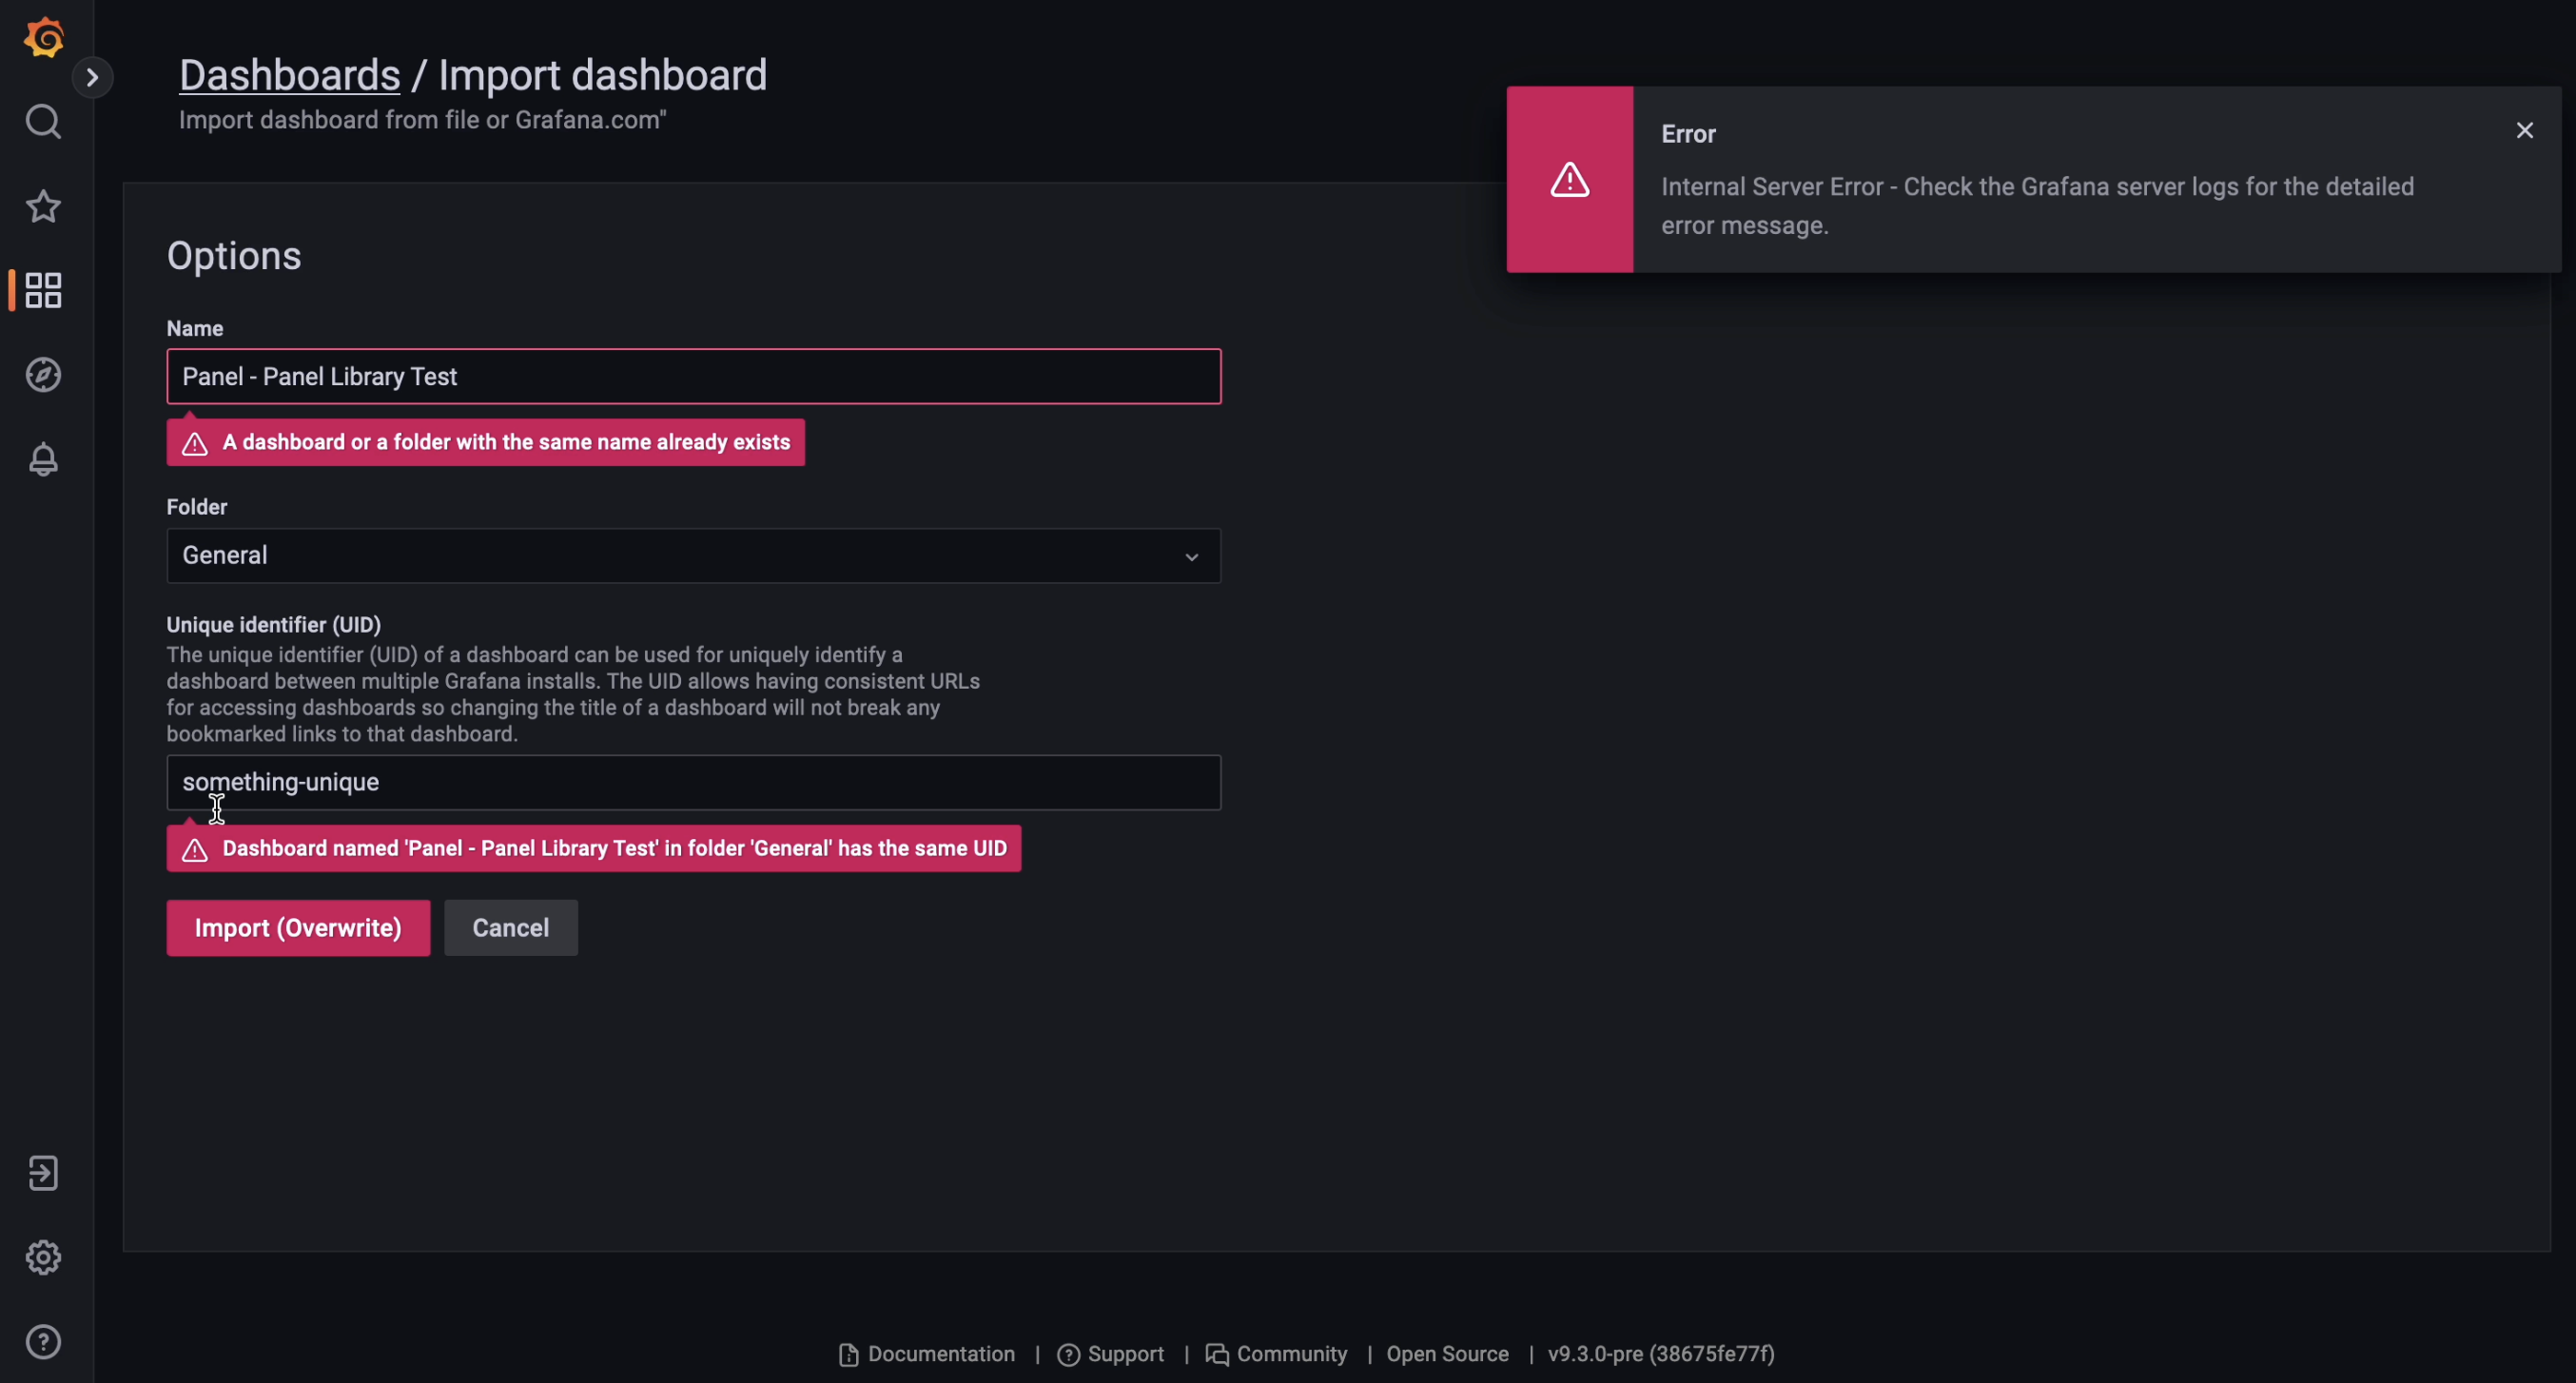Click the Import (Overwrite) button
The image size is (2576, 1383).
point(298,927)
